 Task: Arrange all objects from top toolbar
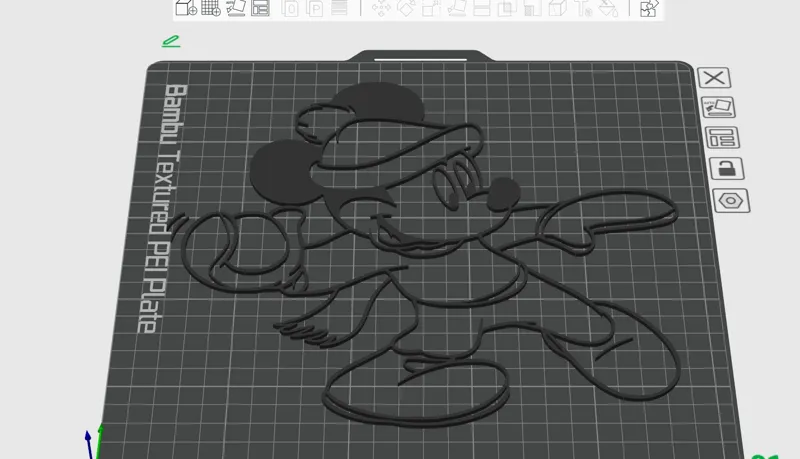point(260,8)
